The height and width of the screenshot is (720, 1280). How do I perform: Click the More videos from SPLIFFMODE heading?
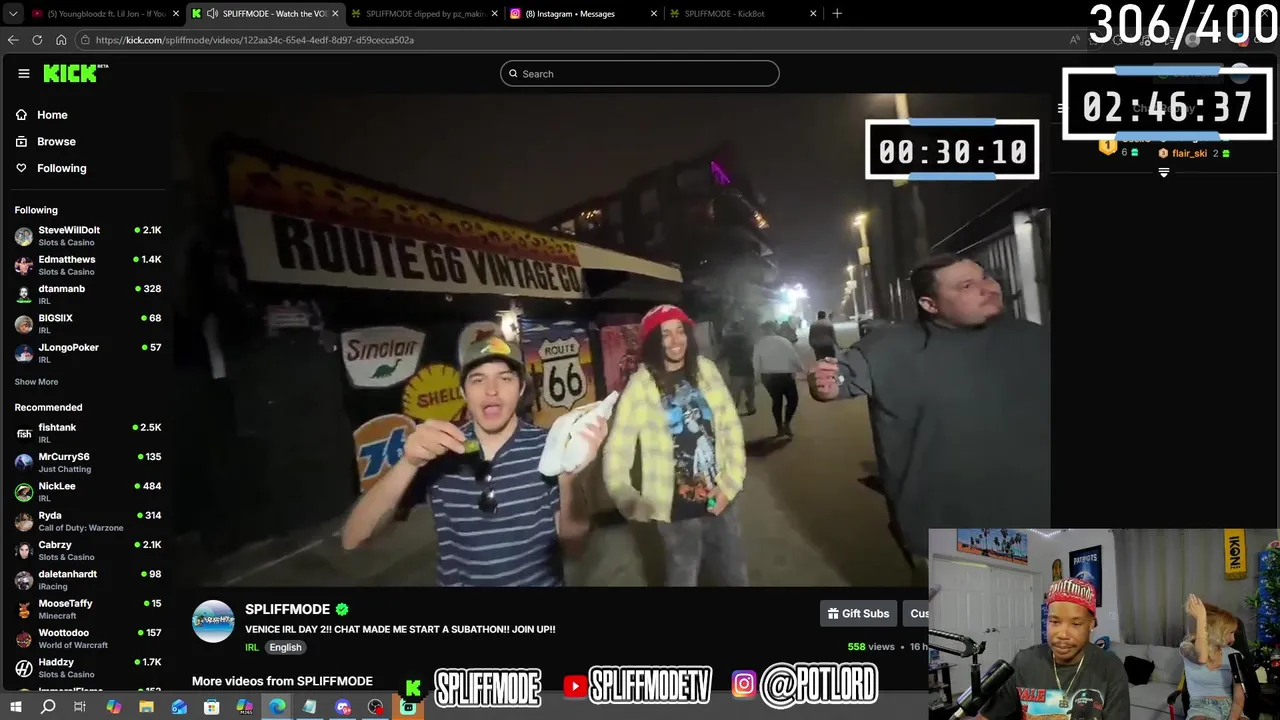tap(282, 681)
